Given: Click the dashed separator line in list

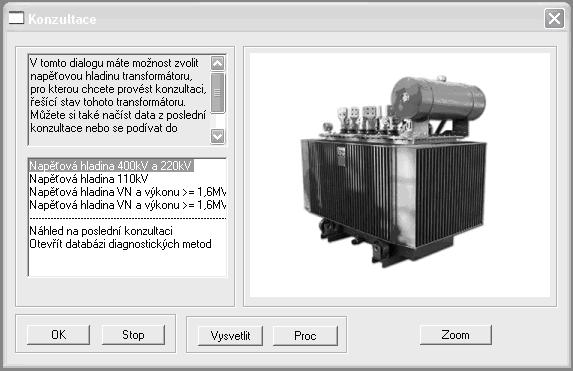Looking at the screenshot, I should click(x=128, y=219).
